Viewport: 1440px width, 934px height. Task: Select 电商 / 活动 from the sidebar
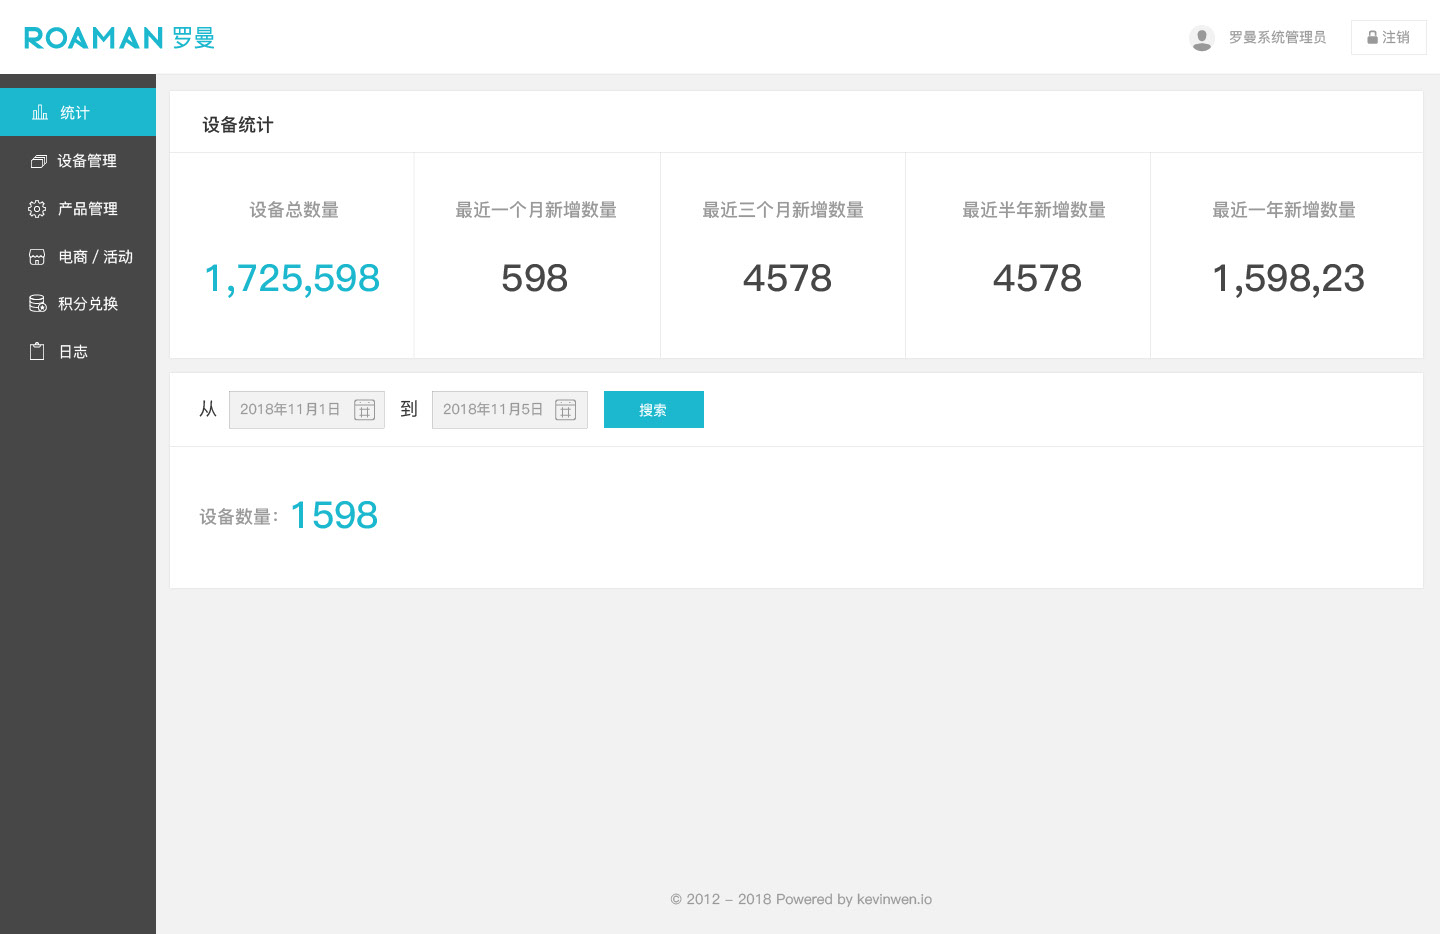pyautogui.click(x=95, y=257)
